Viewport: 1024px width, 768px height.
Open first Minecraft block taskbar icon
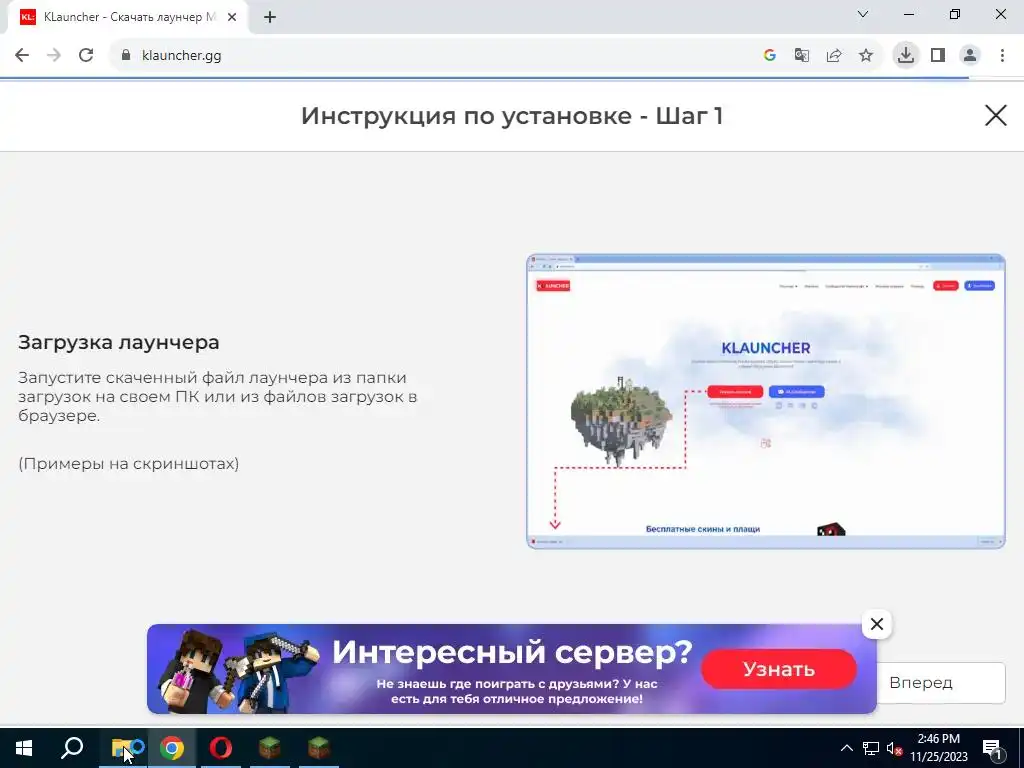point(270,748)
